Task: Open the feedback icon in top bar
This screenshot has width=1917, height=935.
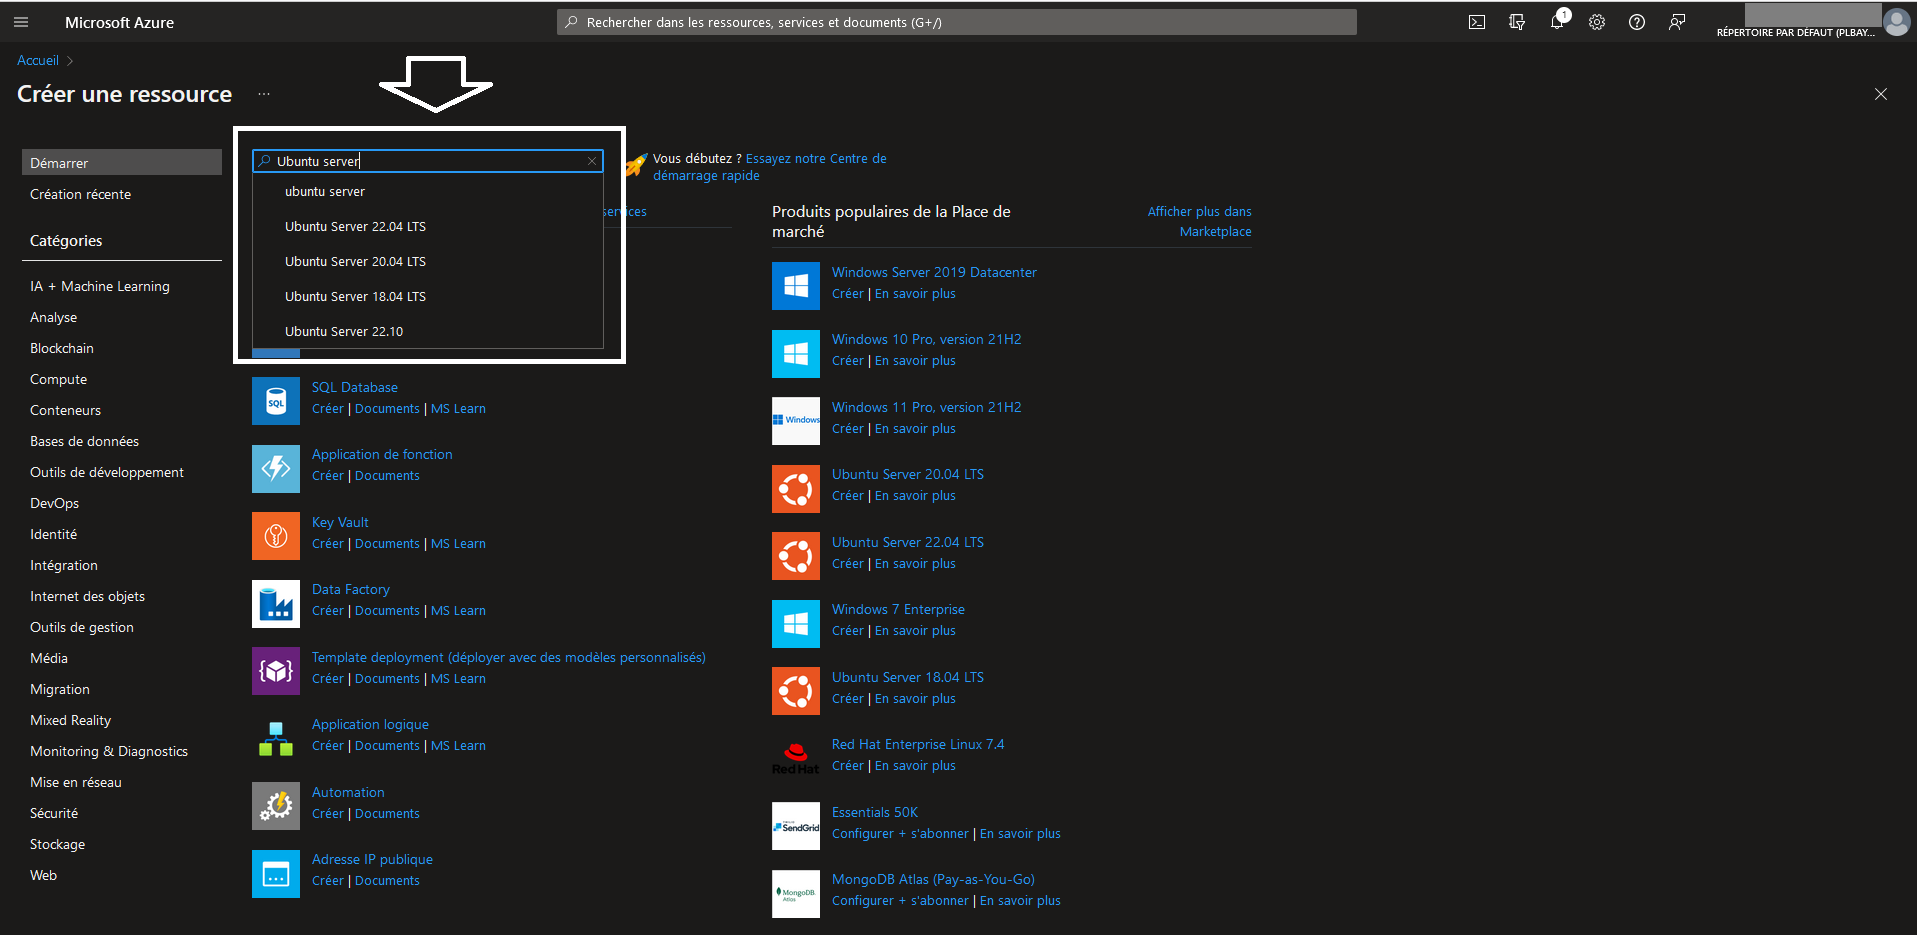Action: [1677, 22]
